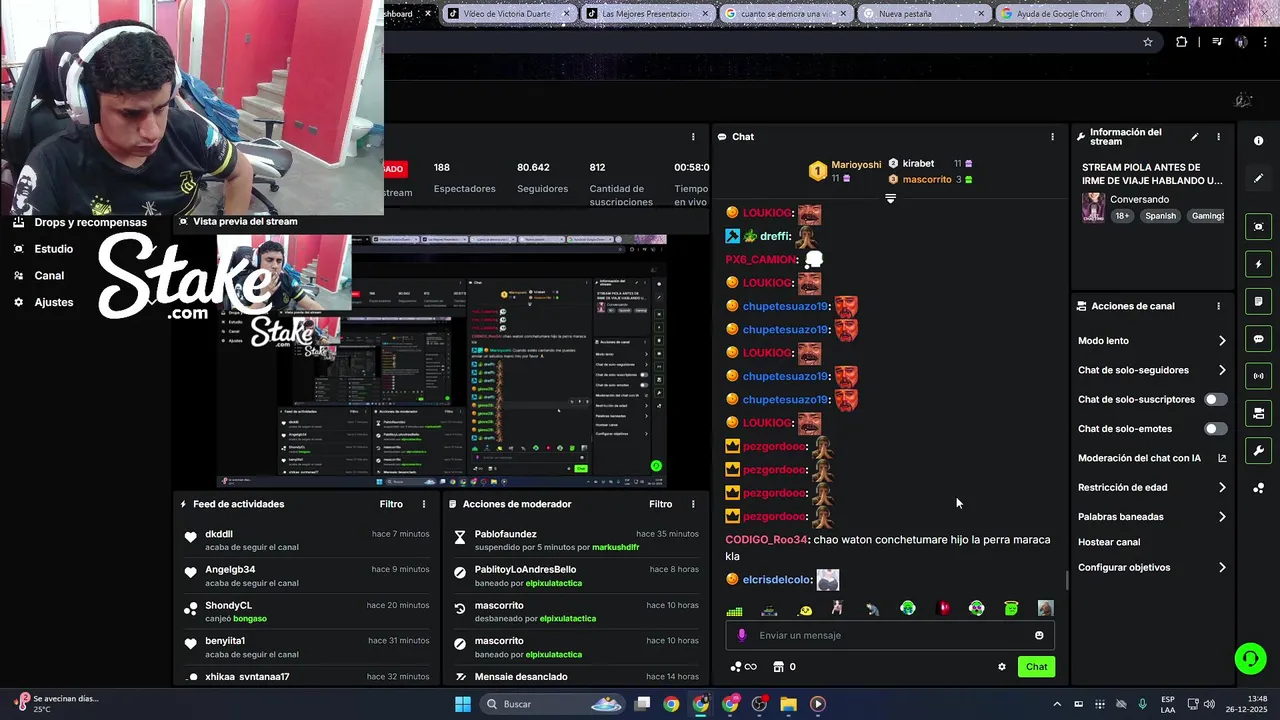Click moderator link markushdlfr
Screen dimensions: 1280x720
[615, 547]
